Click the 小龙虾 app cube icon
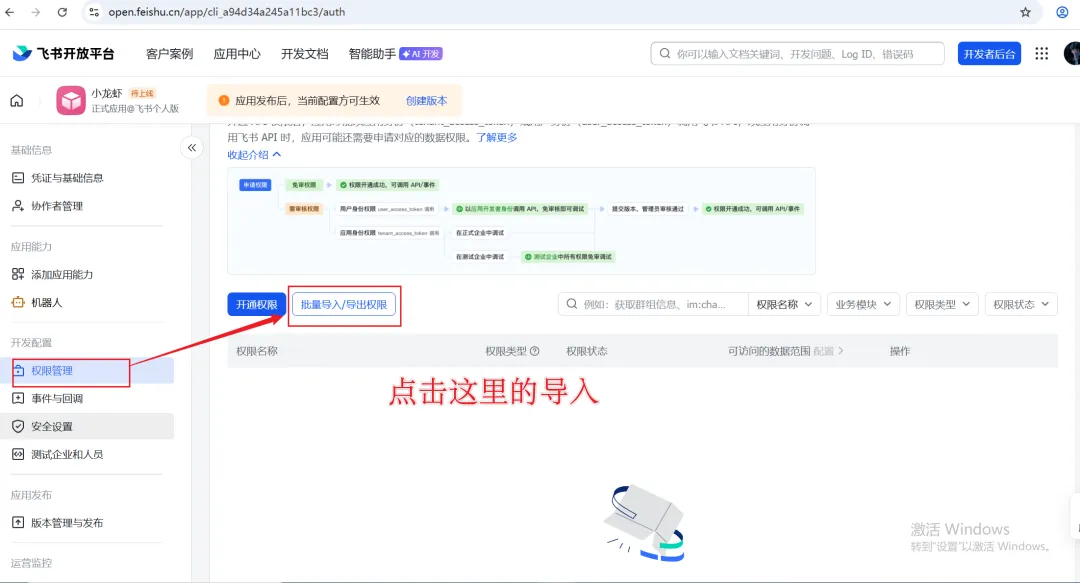The image size is (1080, 583). click(x=70, y=101)
